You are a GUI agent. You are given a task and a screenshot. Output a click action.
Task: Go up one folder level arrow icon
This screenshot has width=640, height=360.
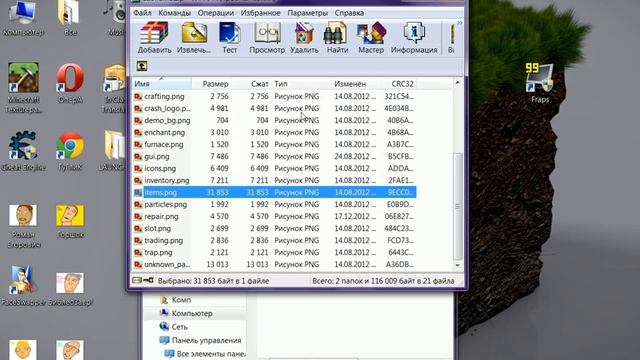pos(142,66)
